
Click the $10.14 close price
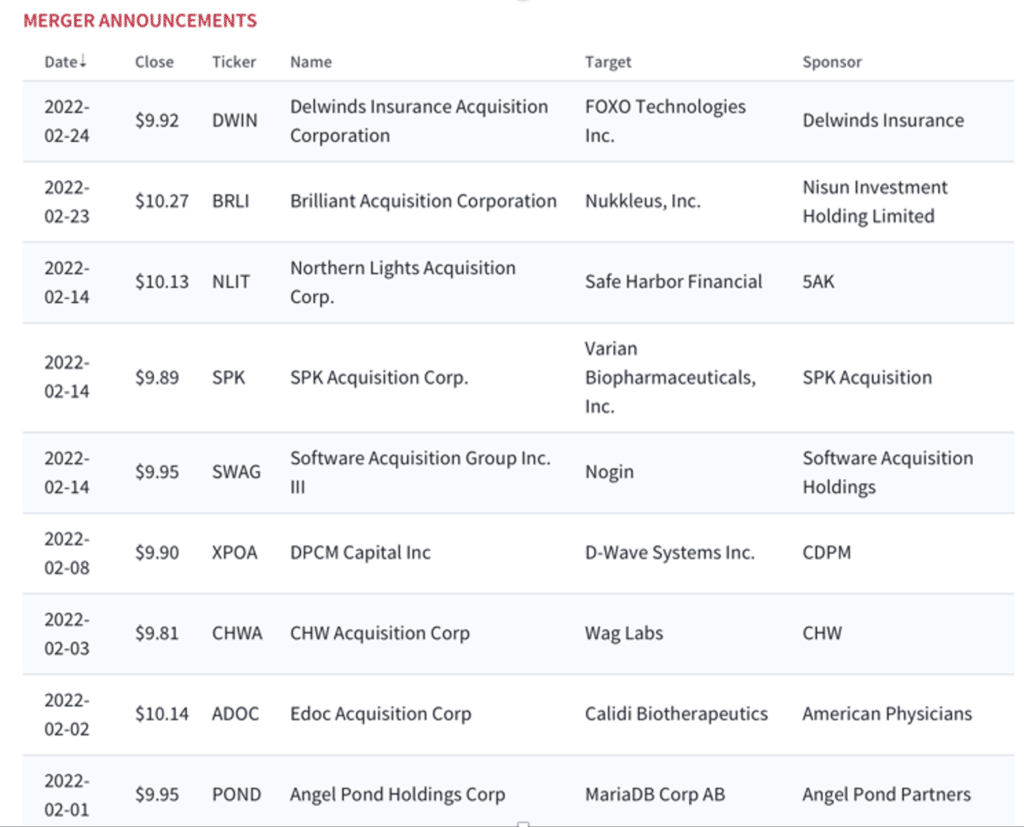click(x=161, y=714)
